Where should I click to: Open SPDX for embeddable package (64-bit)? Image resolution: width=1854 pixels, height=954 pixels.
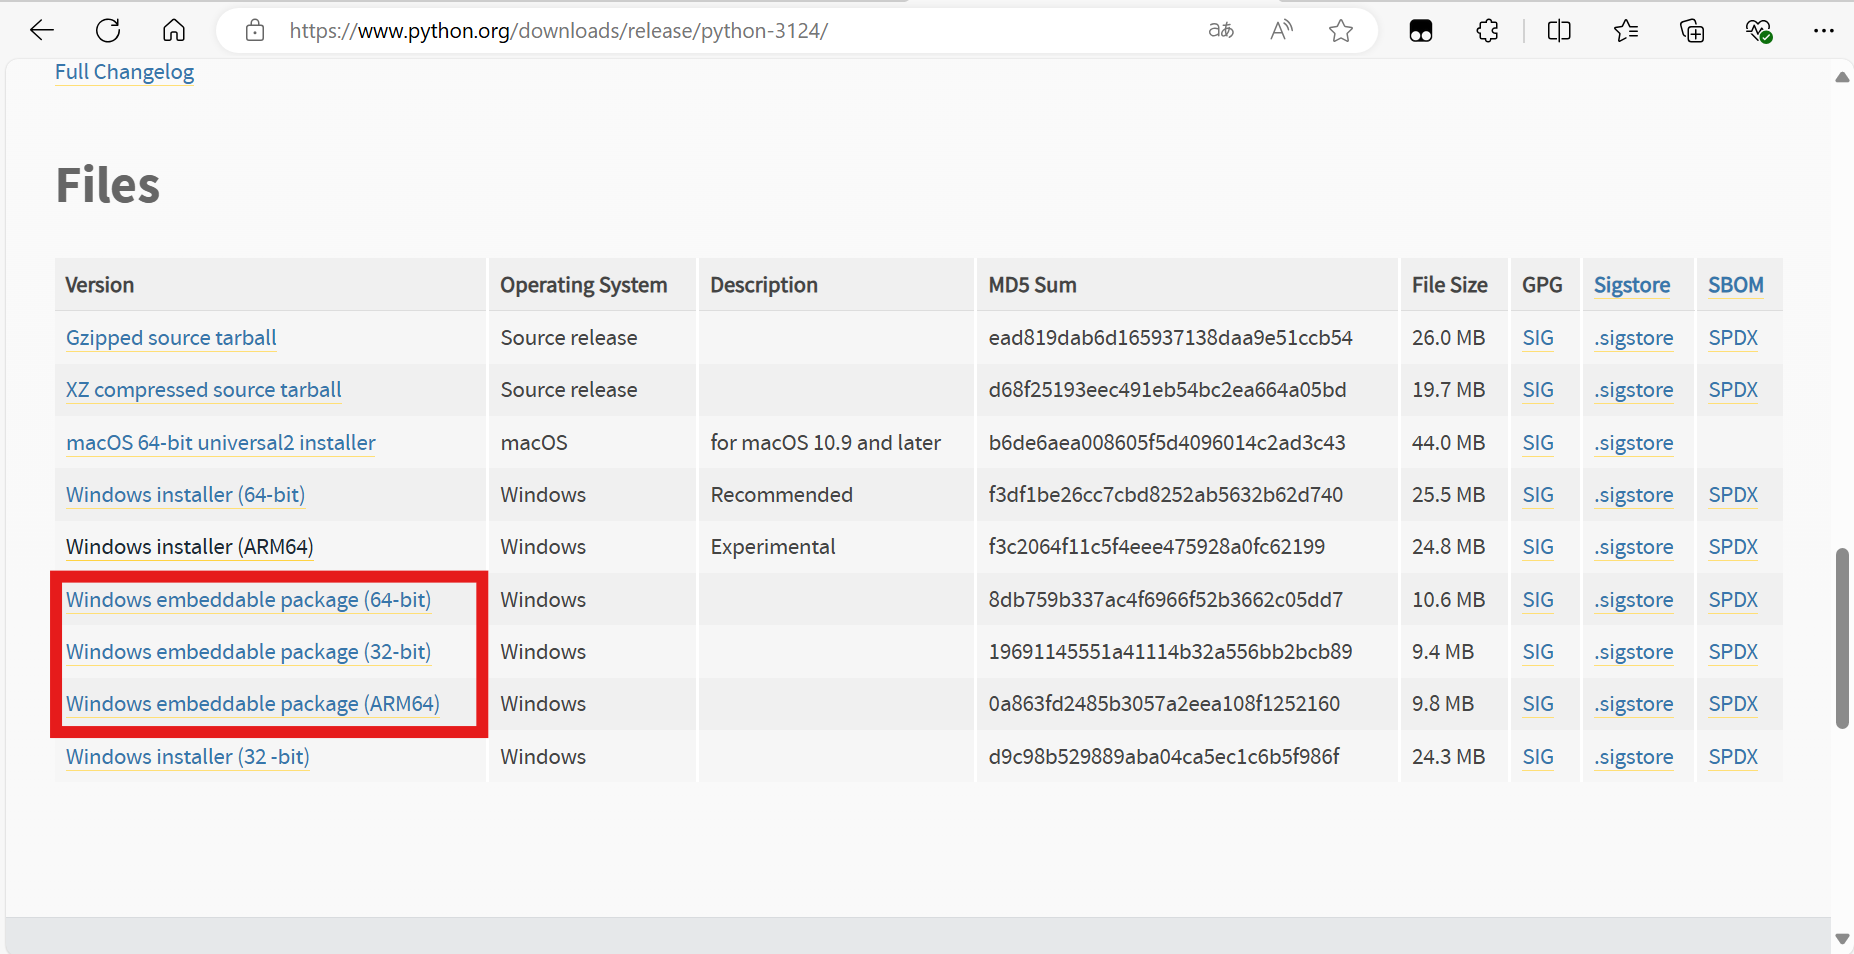click(x=1733, y=600)
